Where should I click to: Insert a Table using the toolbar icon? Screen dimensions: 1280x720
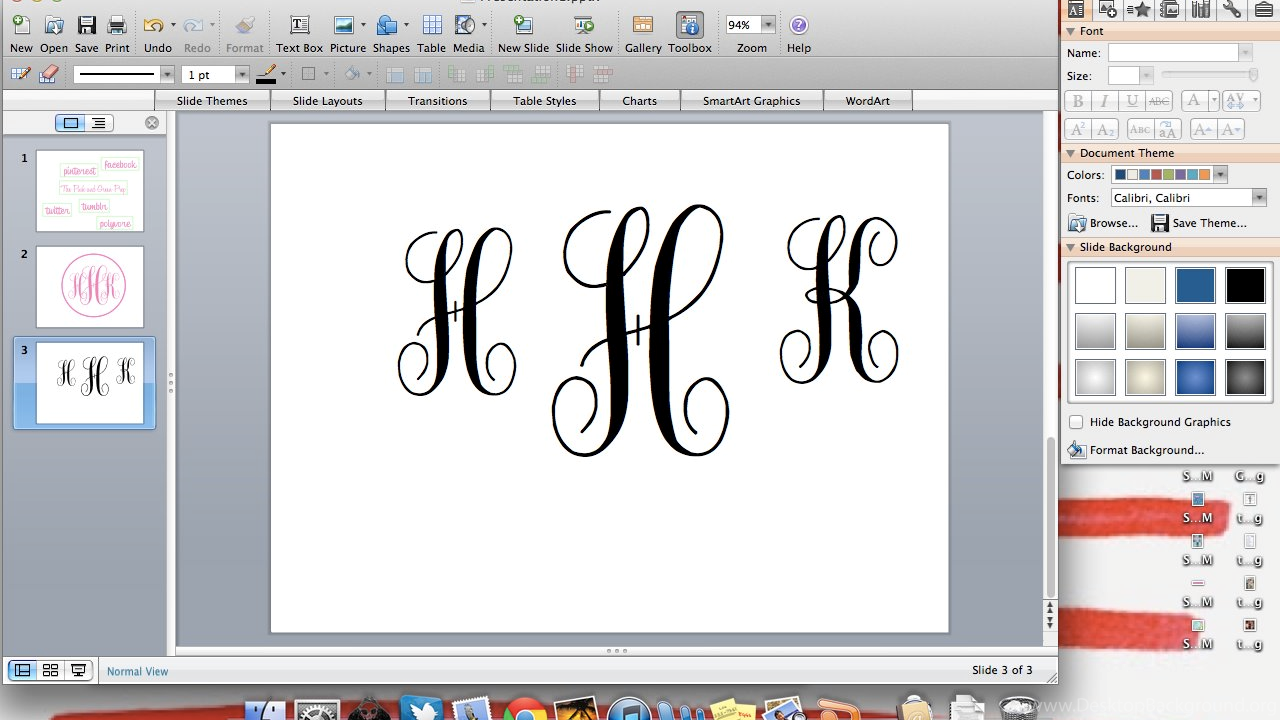coord(431,26)
